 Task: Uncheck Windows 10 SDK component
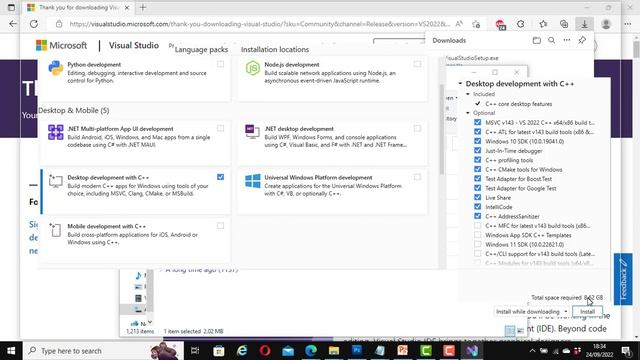click(x=478, y=141)
